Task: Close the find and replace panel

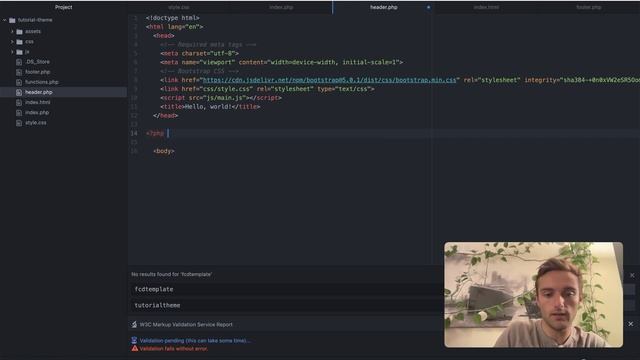Action: pos(632,276)
